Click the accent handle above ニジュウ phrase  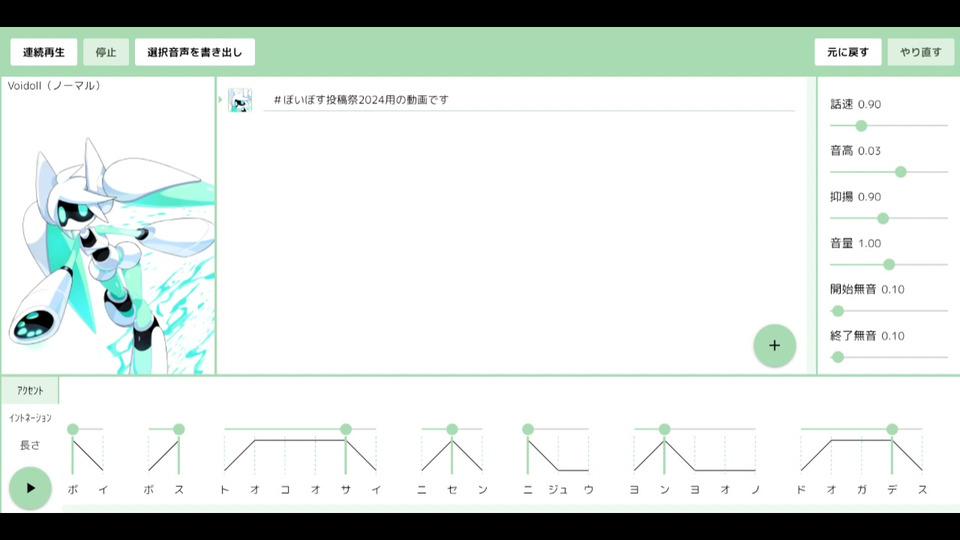point(528,429)
